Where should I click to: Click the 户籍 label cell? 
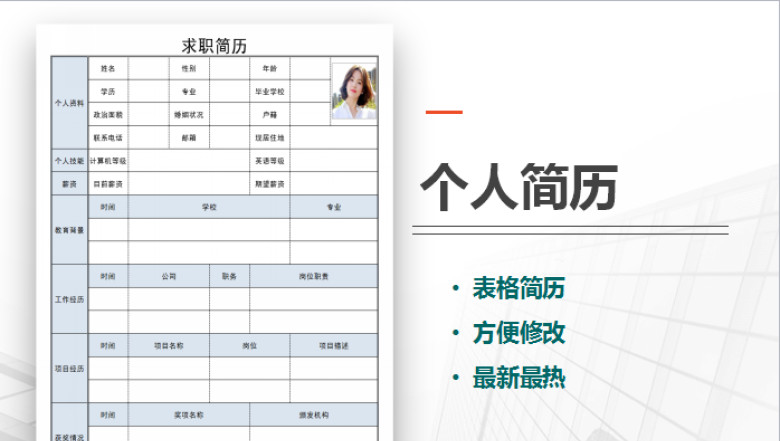[x=270, y=114]
